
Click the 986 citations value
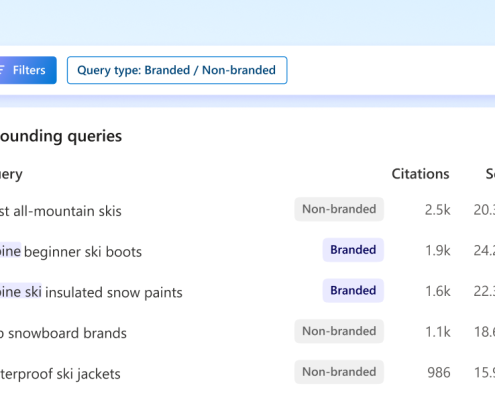[x=439, y=373]
